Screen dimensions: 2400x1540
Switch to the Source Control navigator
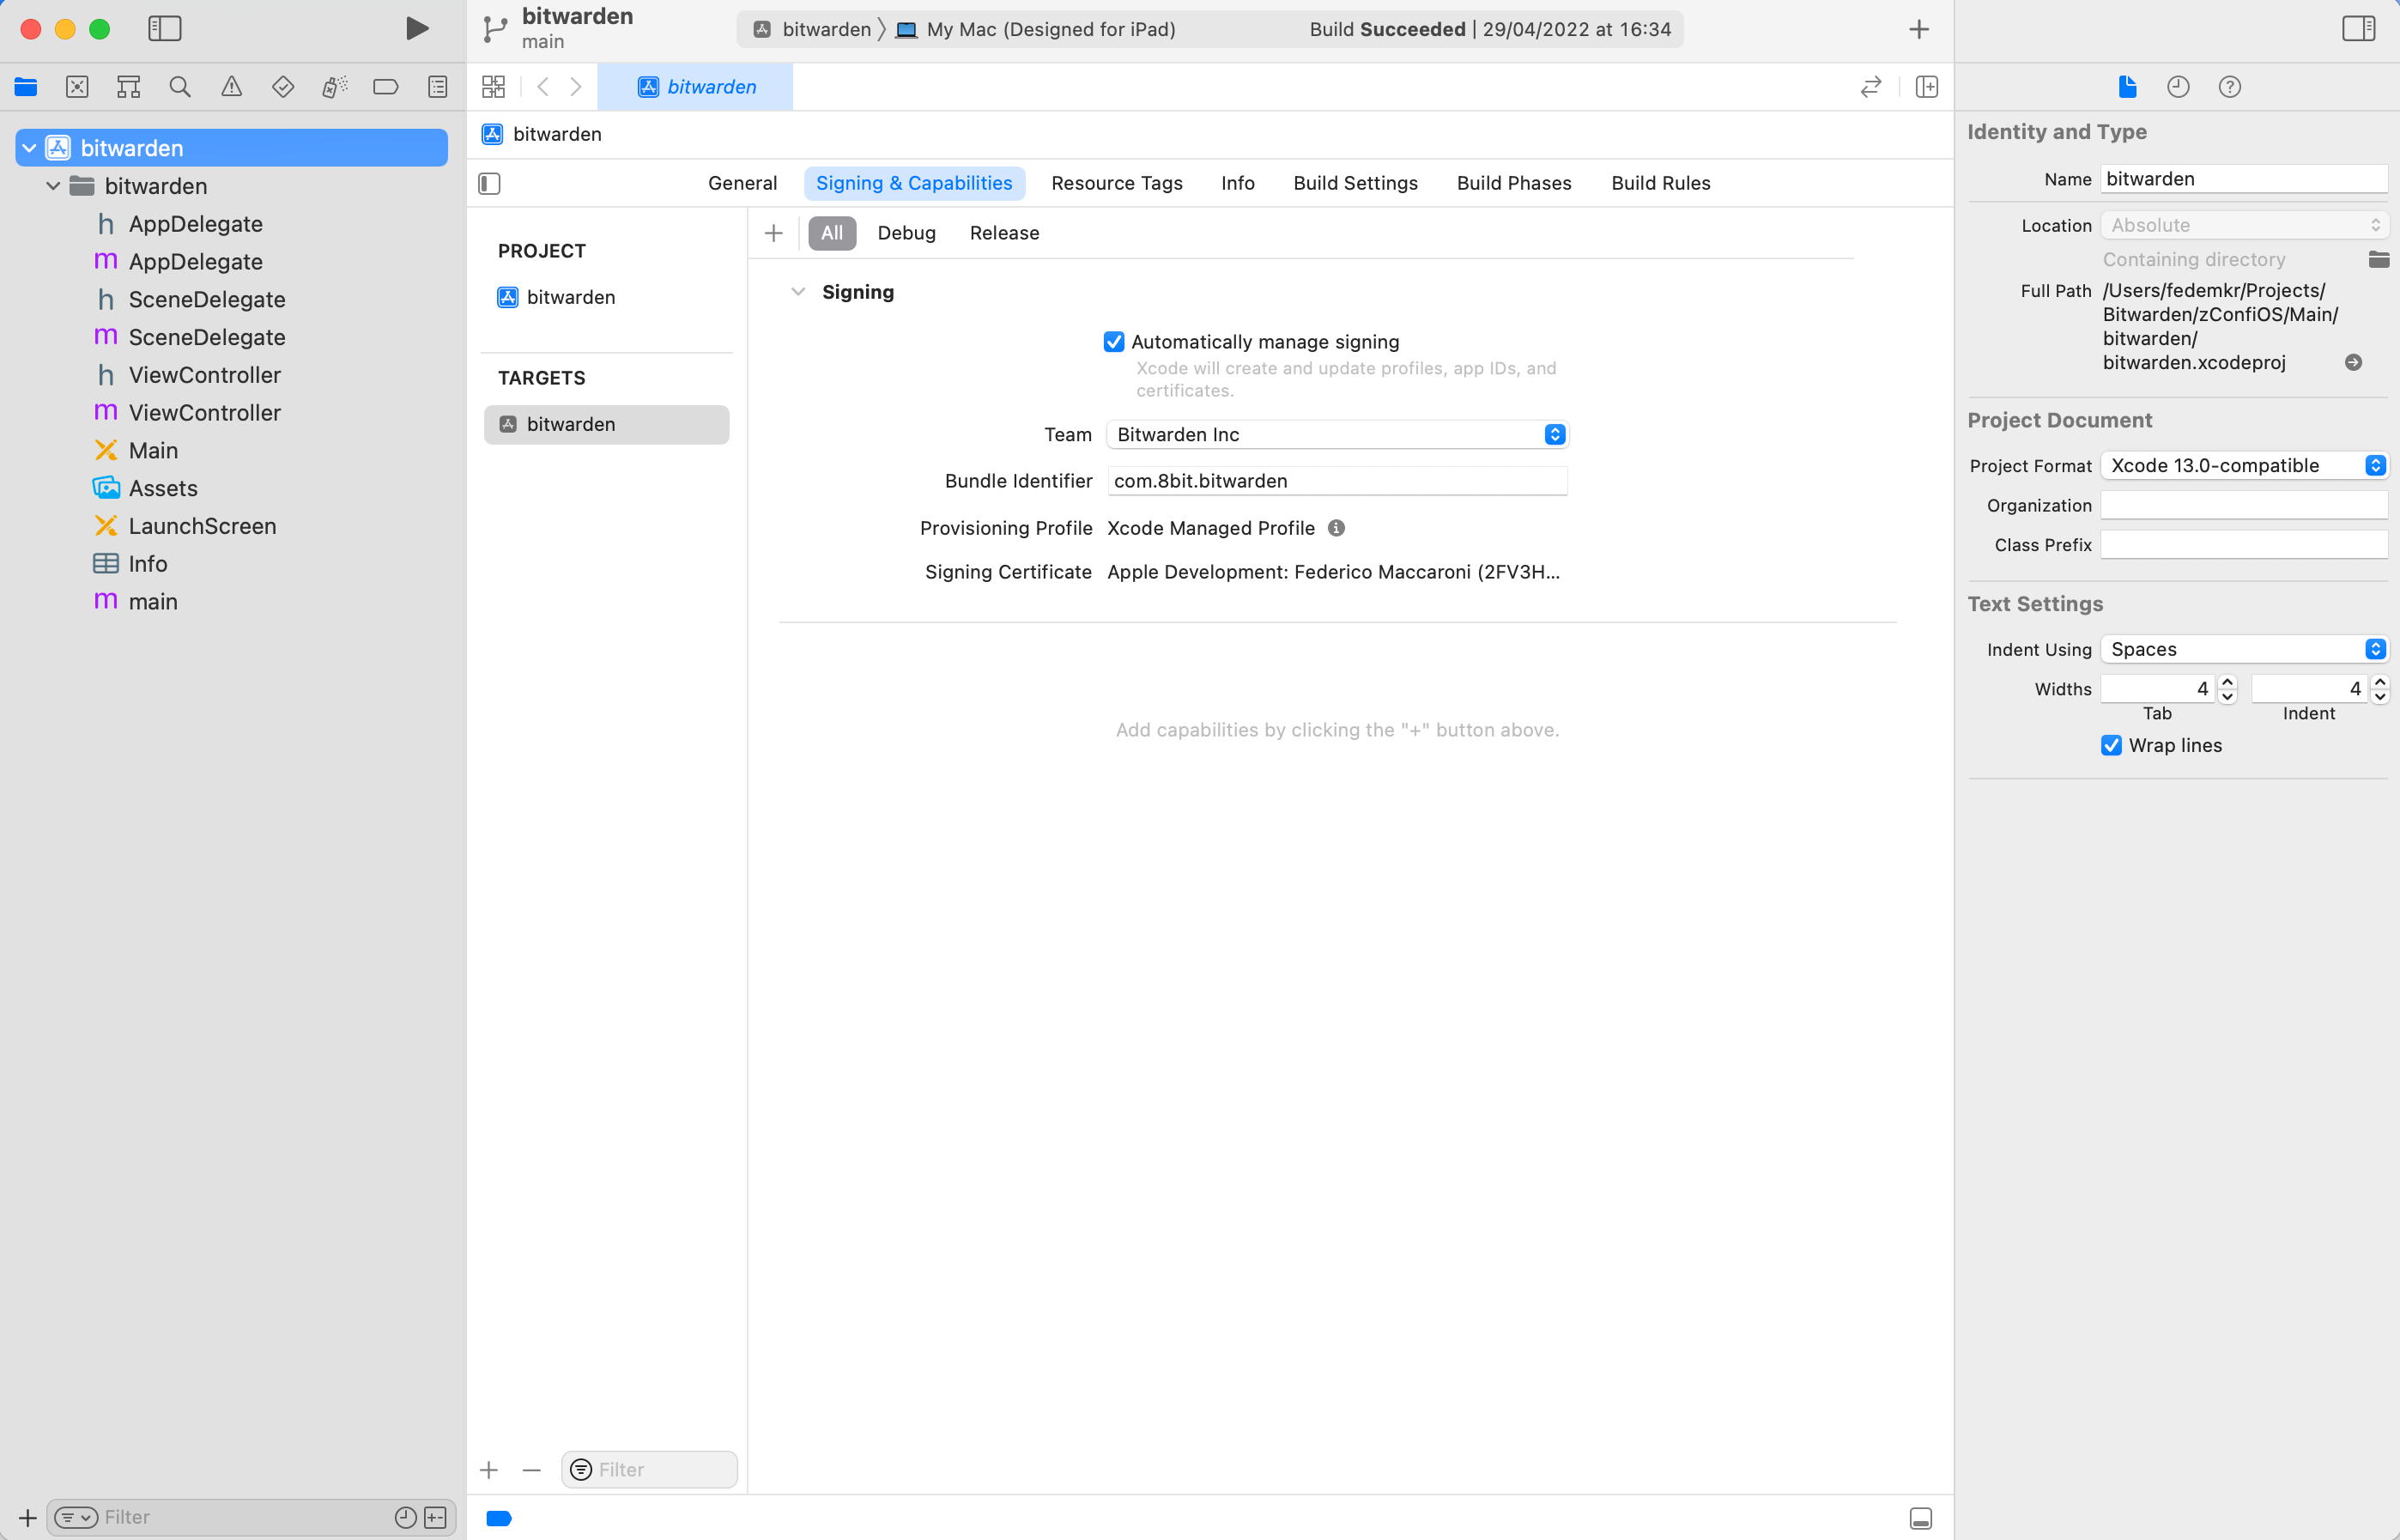tap(77, 87)
